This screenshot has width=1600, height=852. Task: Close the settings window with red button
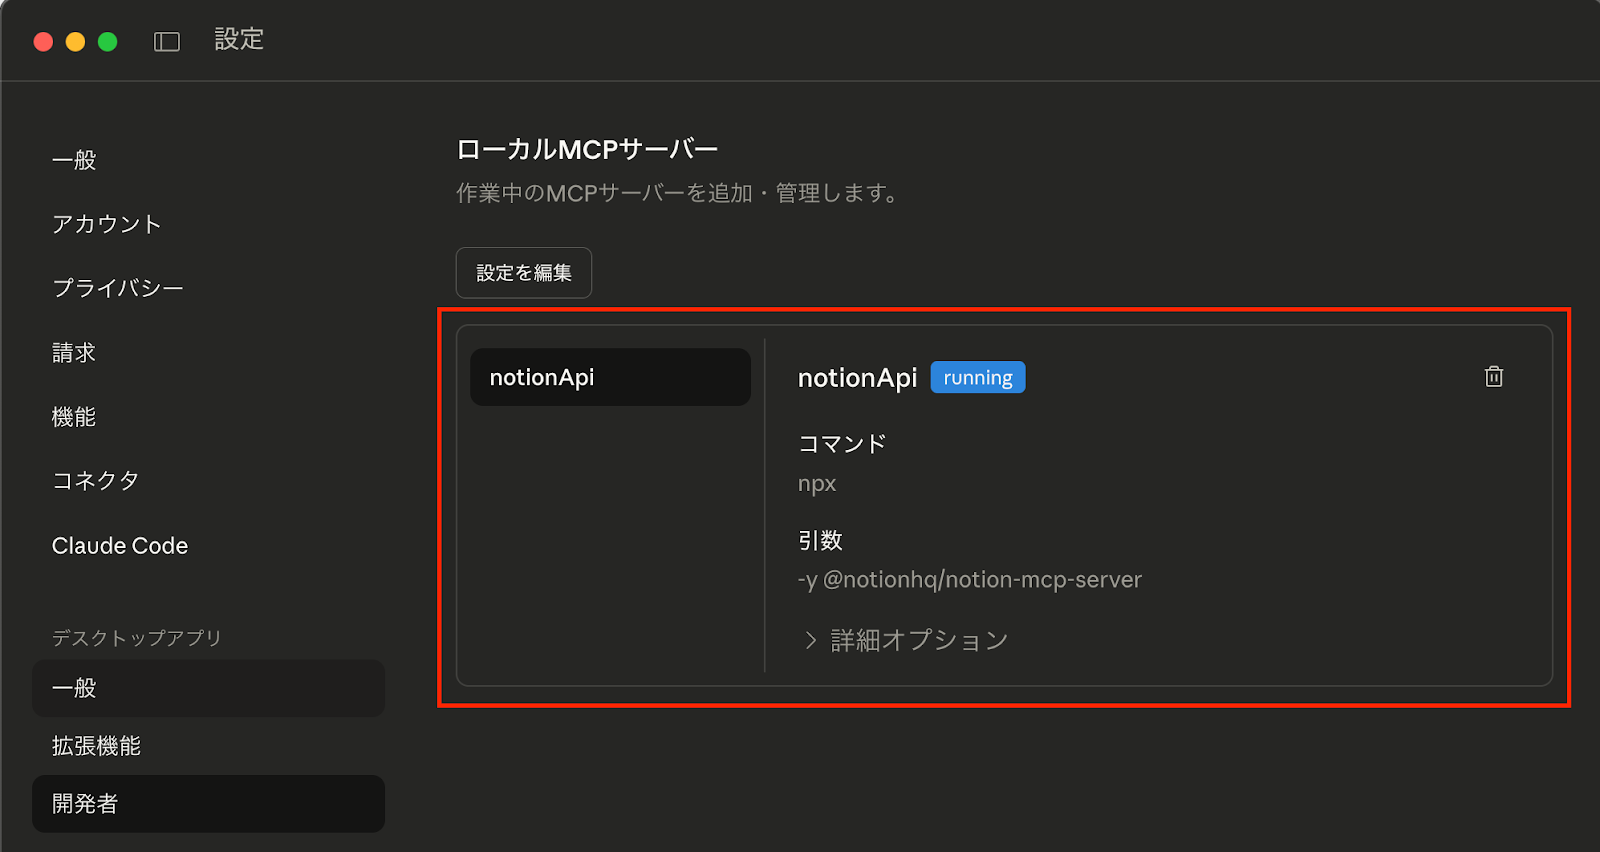click(43, 41)
